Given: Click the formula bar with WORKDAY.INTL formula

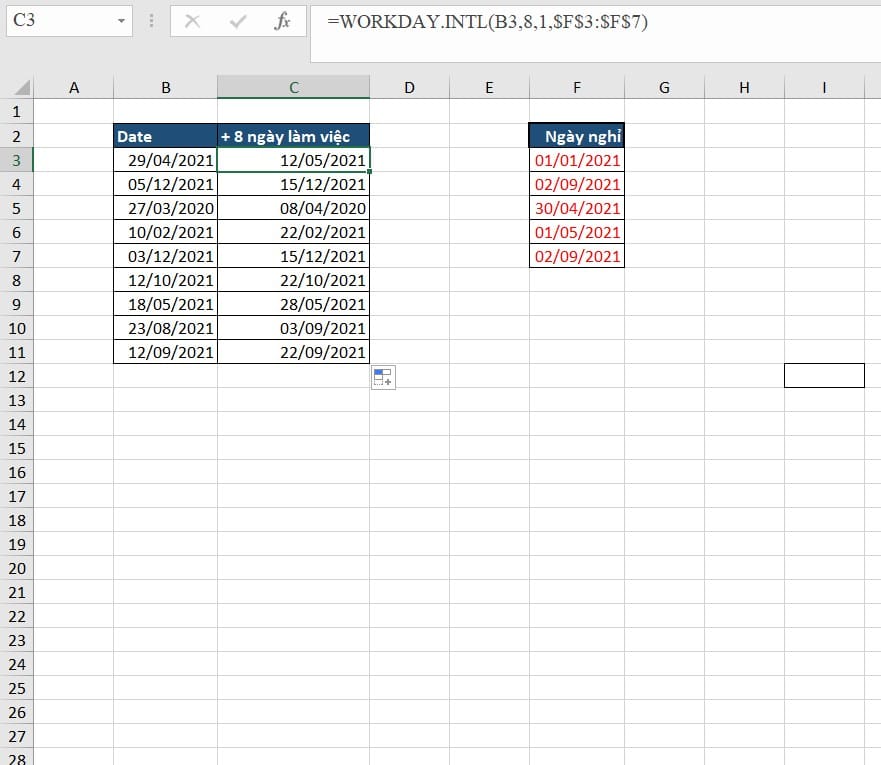Looking at the screenshot, I should pos(590,23).
